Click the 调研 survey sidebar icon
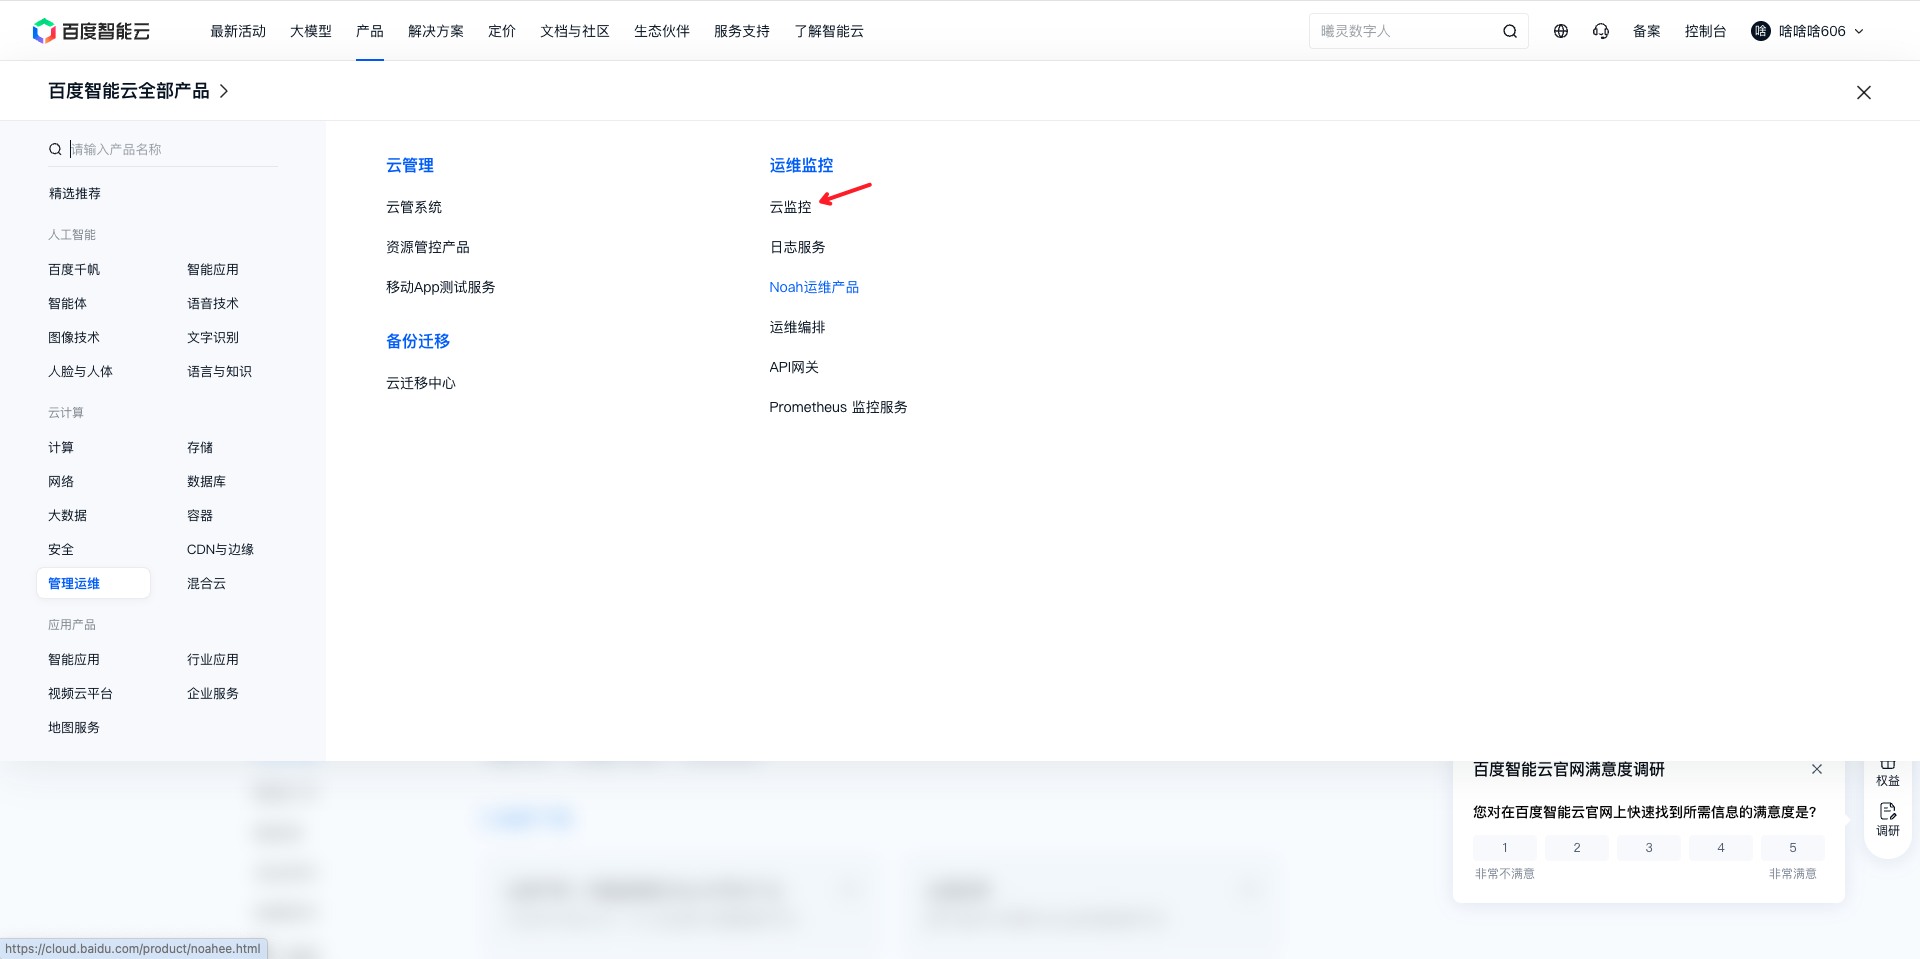1920x959 pixels. point(1888,820)
